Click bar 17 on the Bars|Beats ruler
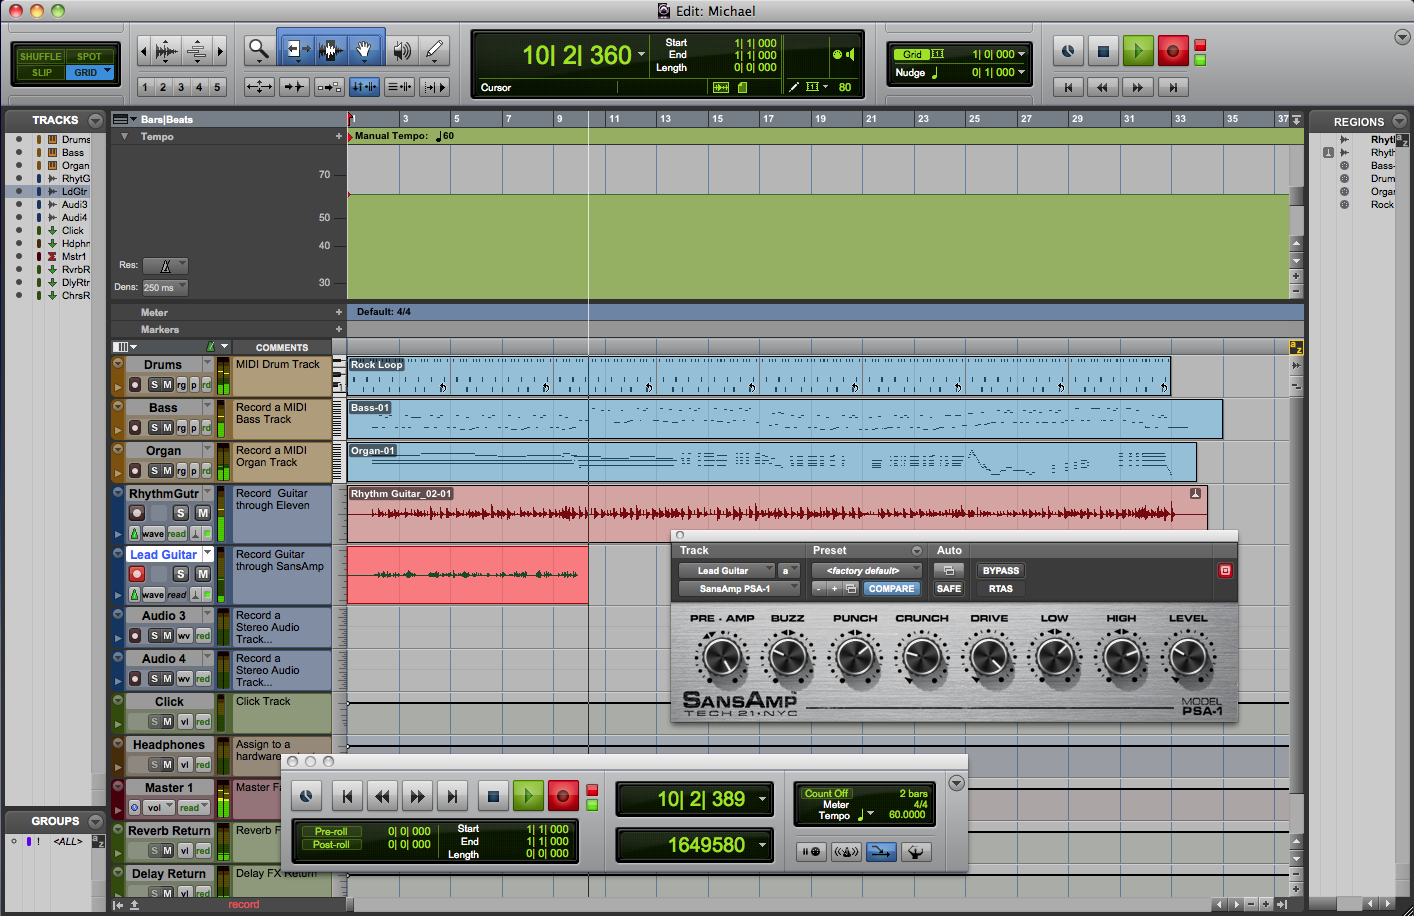The height and width of the screenshot is (916, 1414). [768, 119]
